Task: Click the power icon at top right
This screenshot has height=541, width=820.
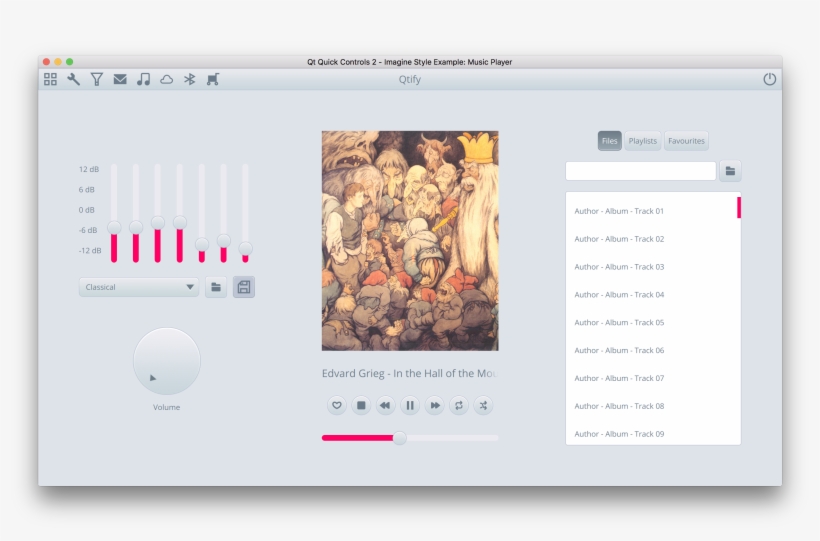Action: (x=769, y=80)
